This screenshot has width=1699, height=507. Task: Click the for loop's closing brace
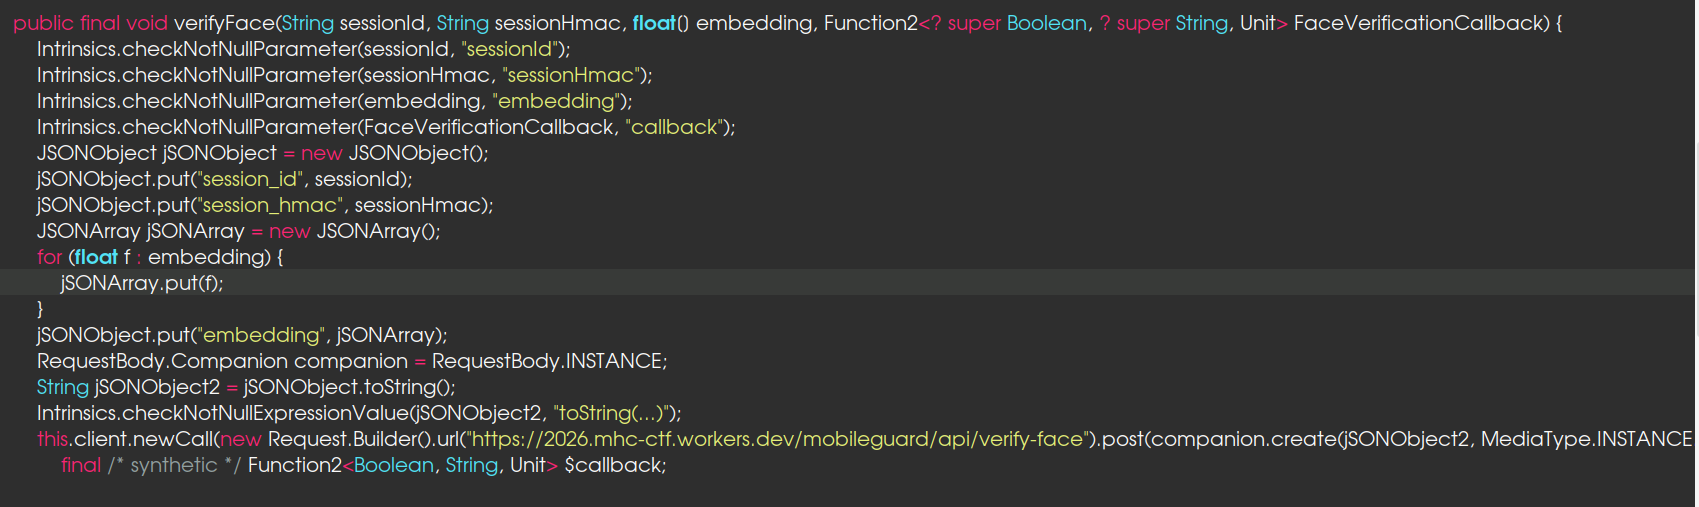point(40,309)
